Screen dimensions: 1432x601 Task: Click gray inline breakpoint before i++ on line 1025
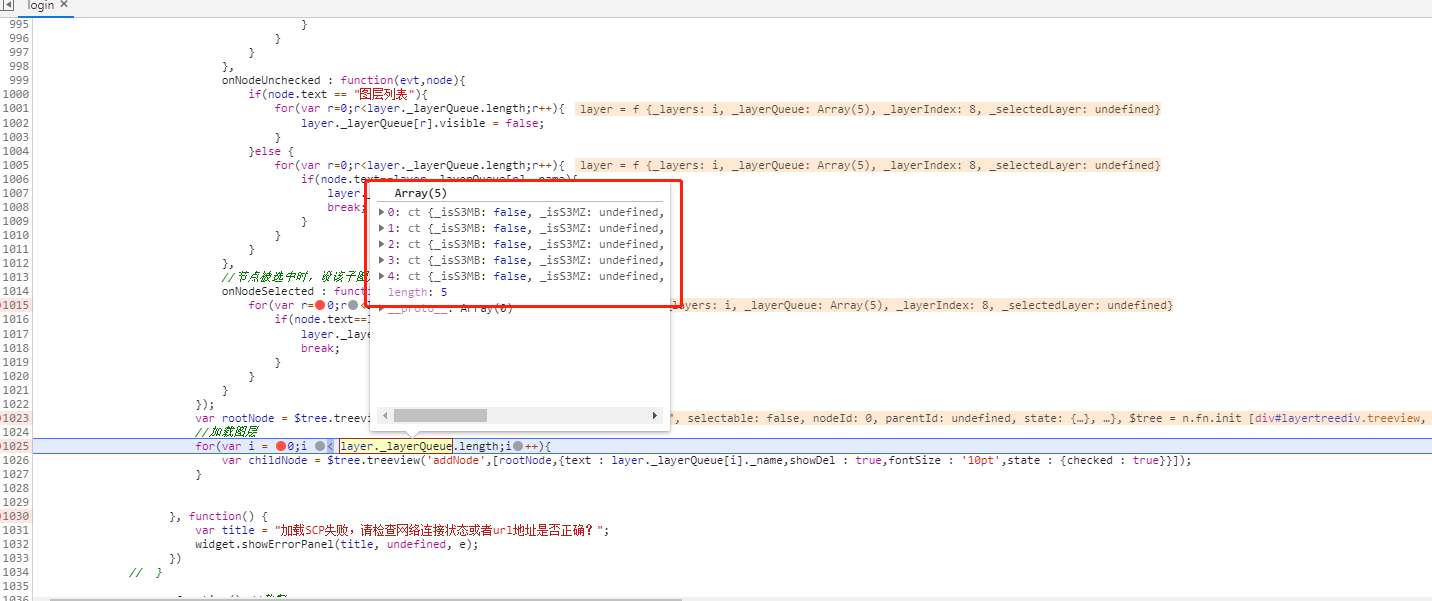coord(518,446)
